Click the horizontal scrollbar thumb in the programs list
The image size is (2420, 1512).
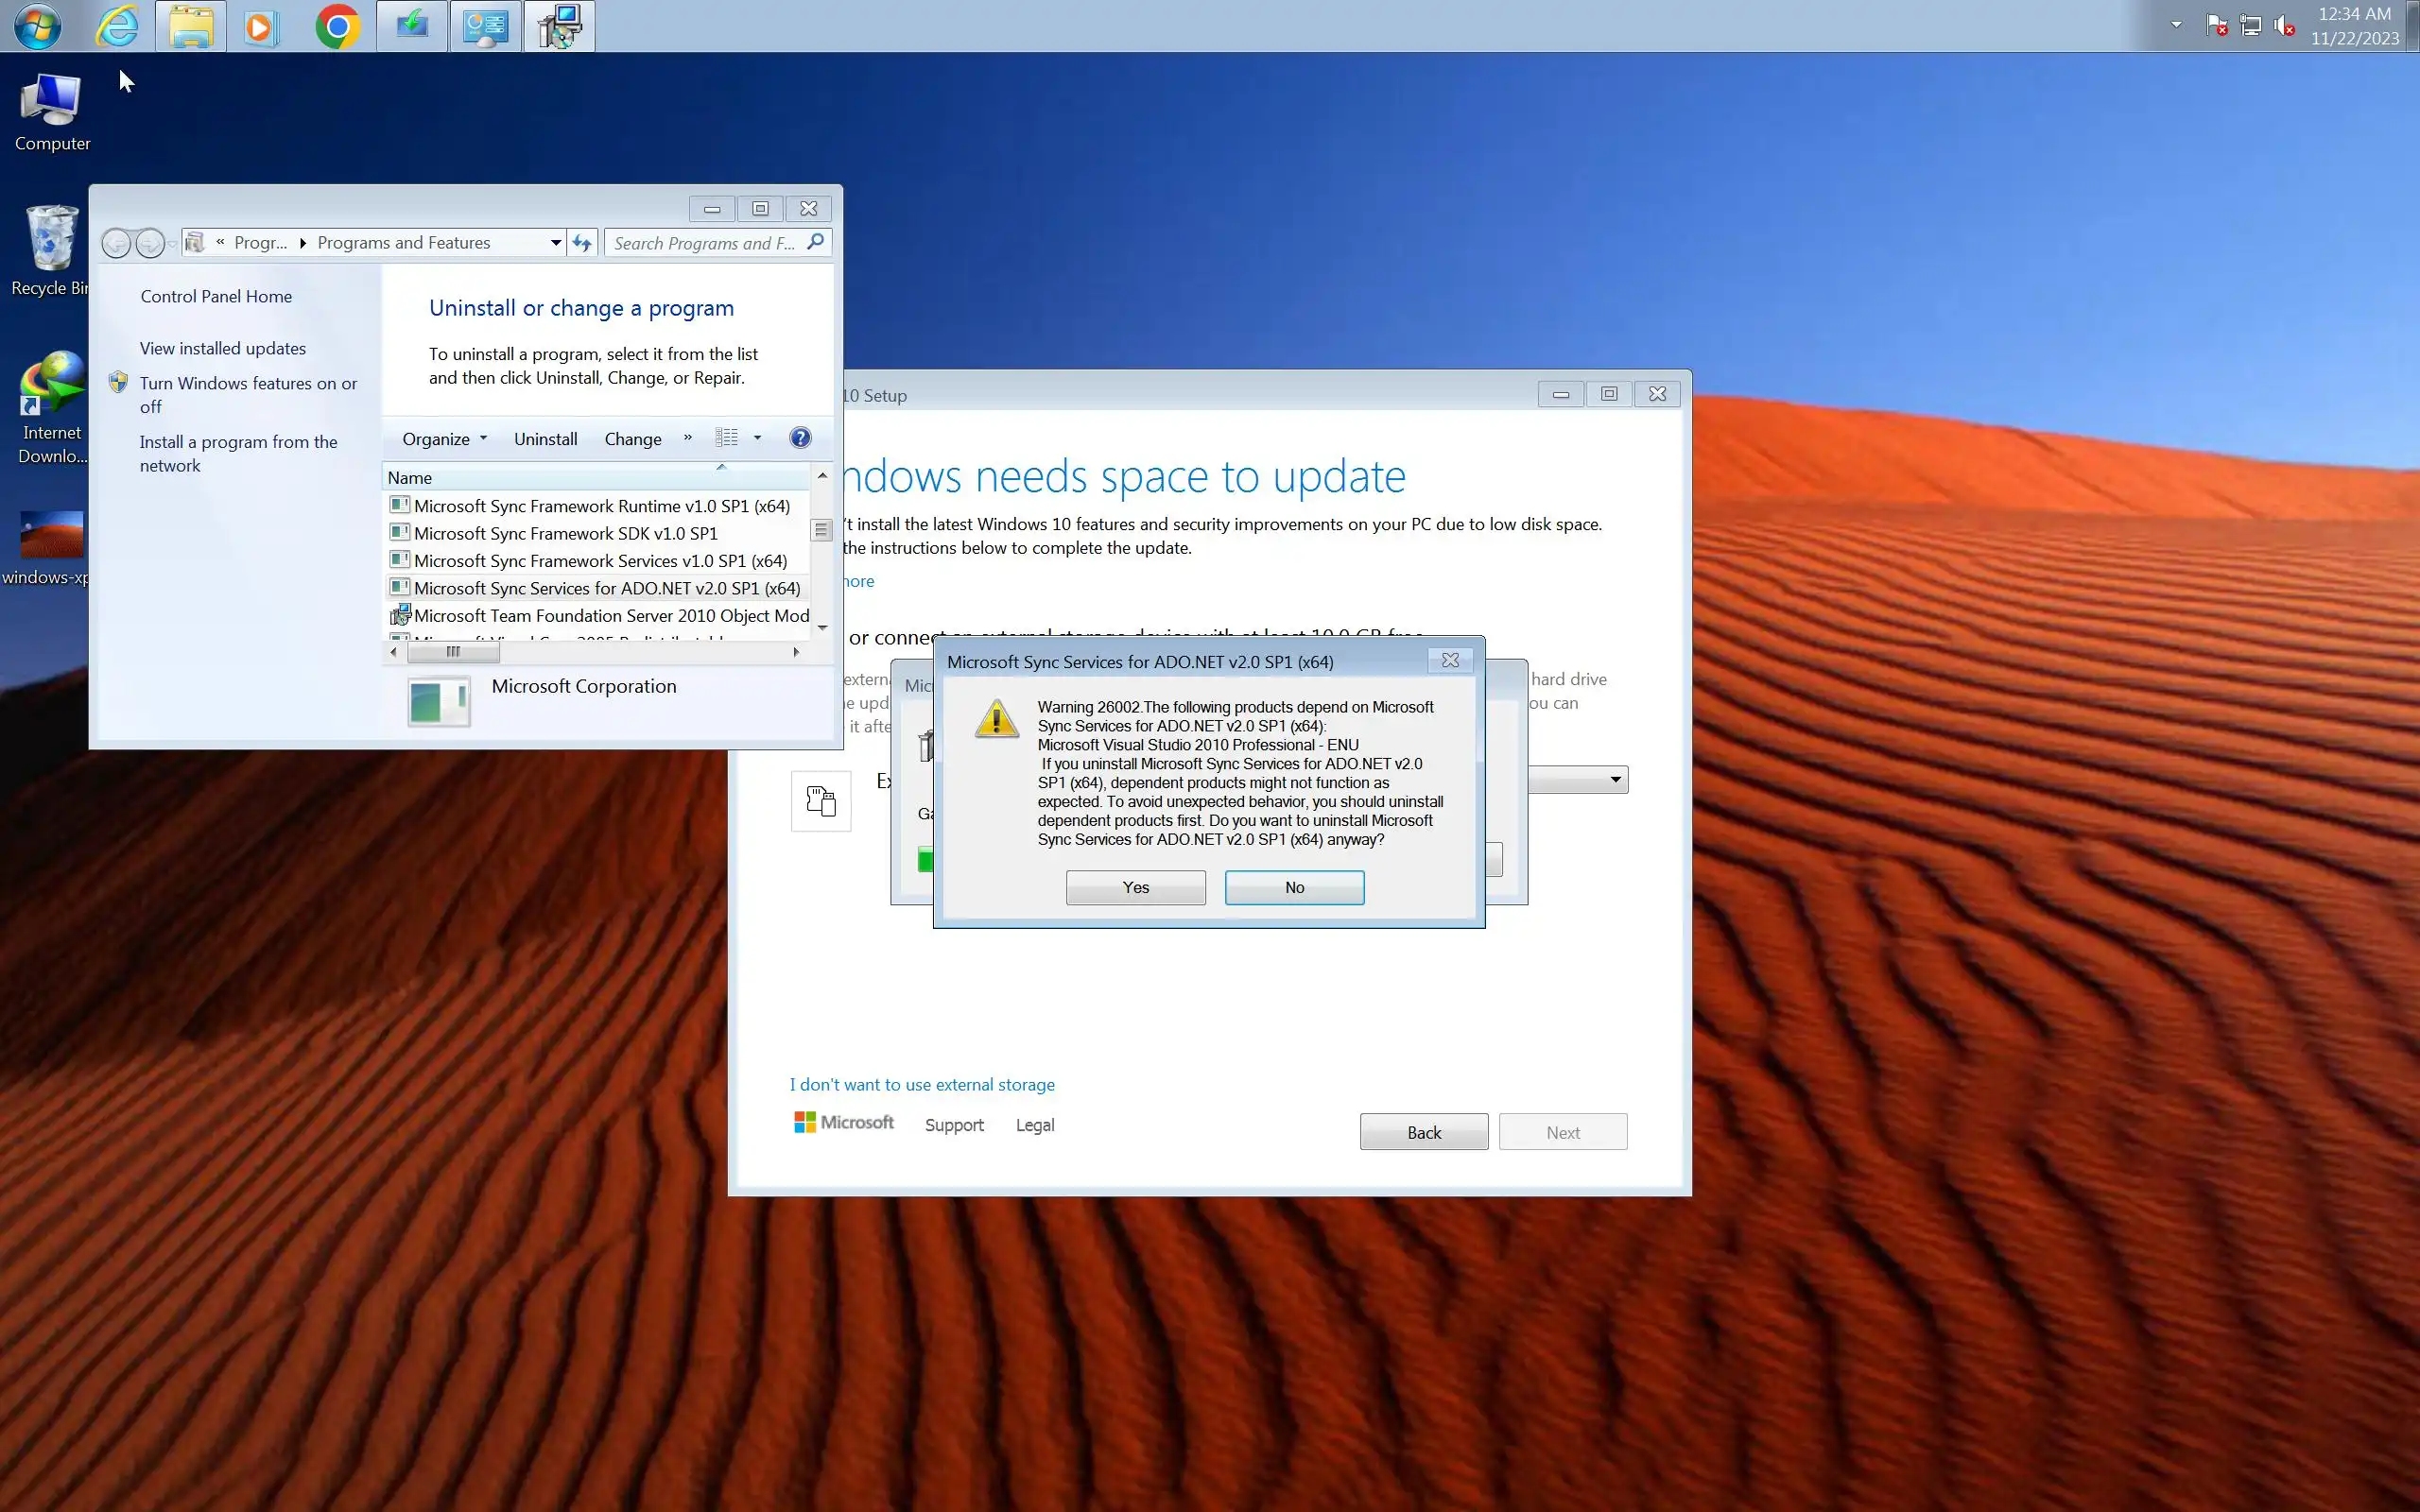pyautogui.click(x=453, y=652)
